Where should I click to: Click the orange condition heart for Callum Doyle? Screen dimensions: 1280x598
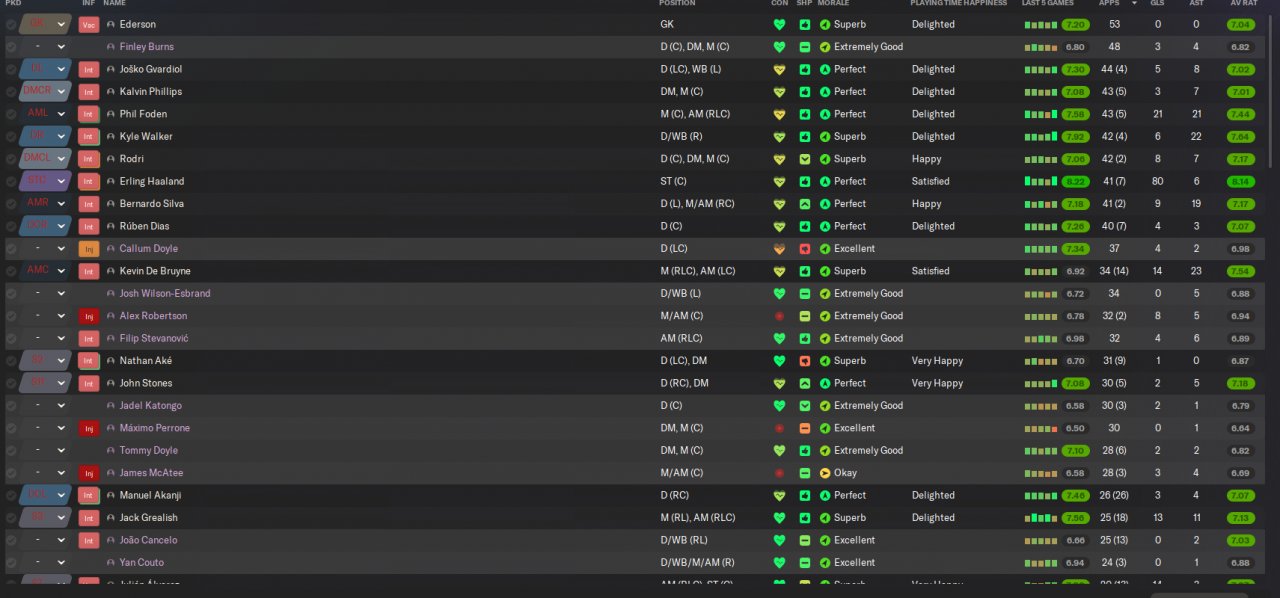point(779,248)
